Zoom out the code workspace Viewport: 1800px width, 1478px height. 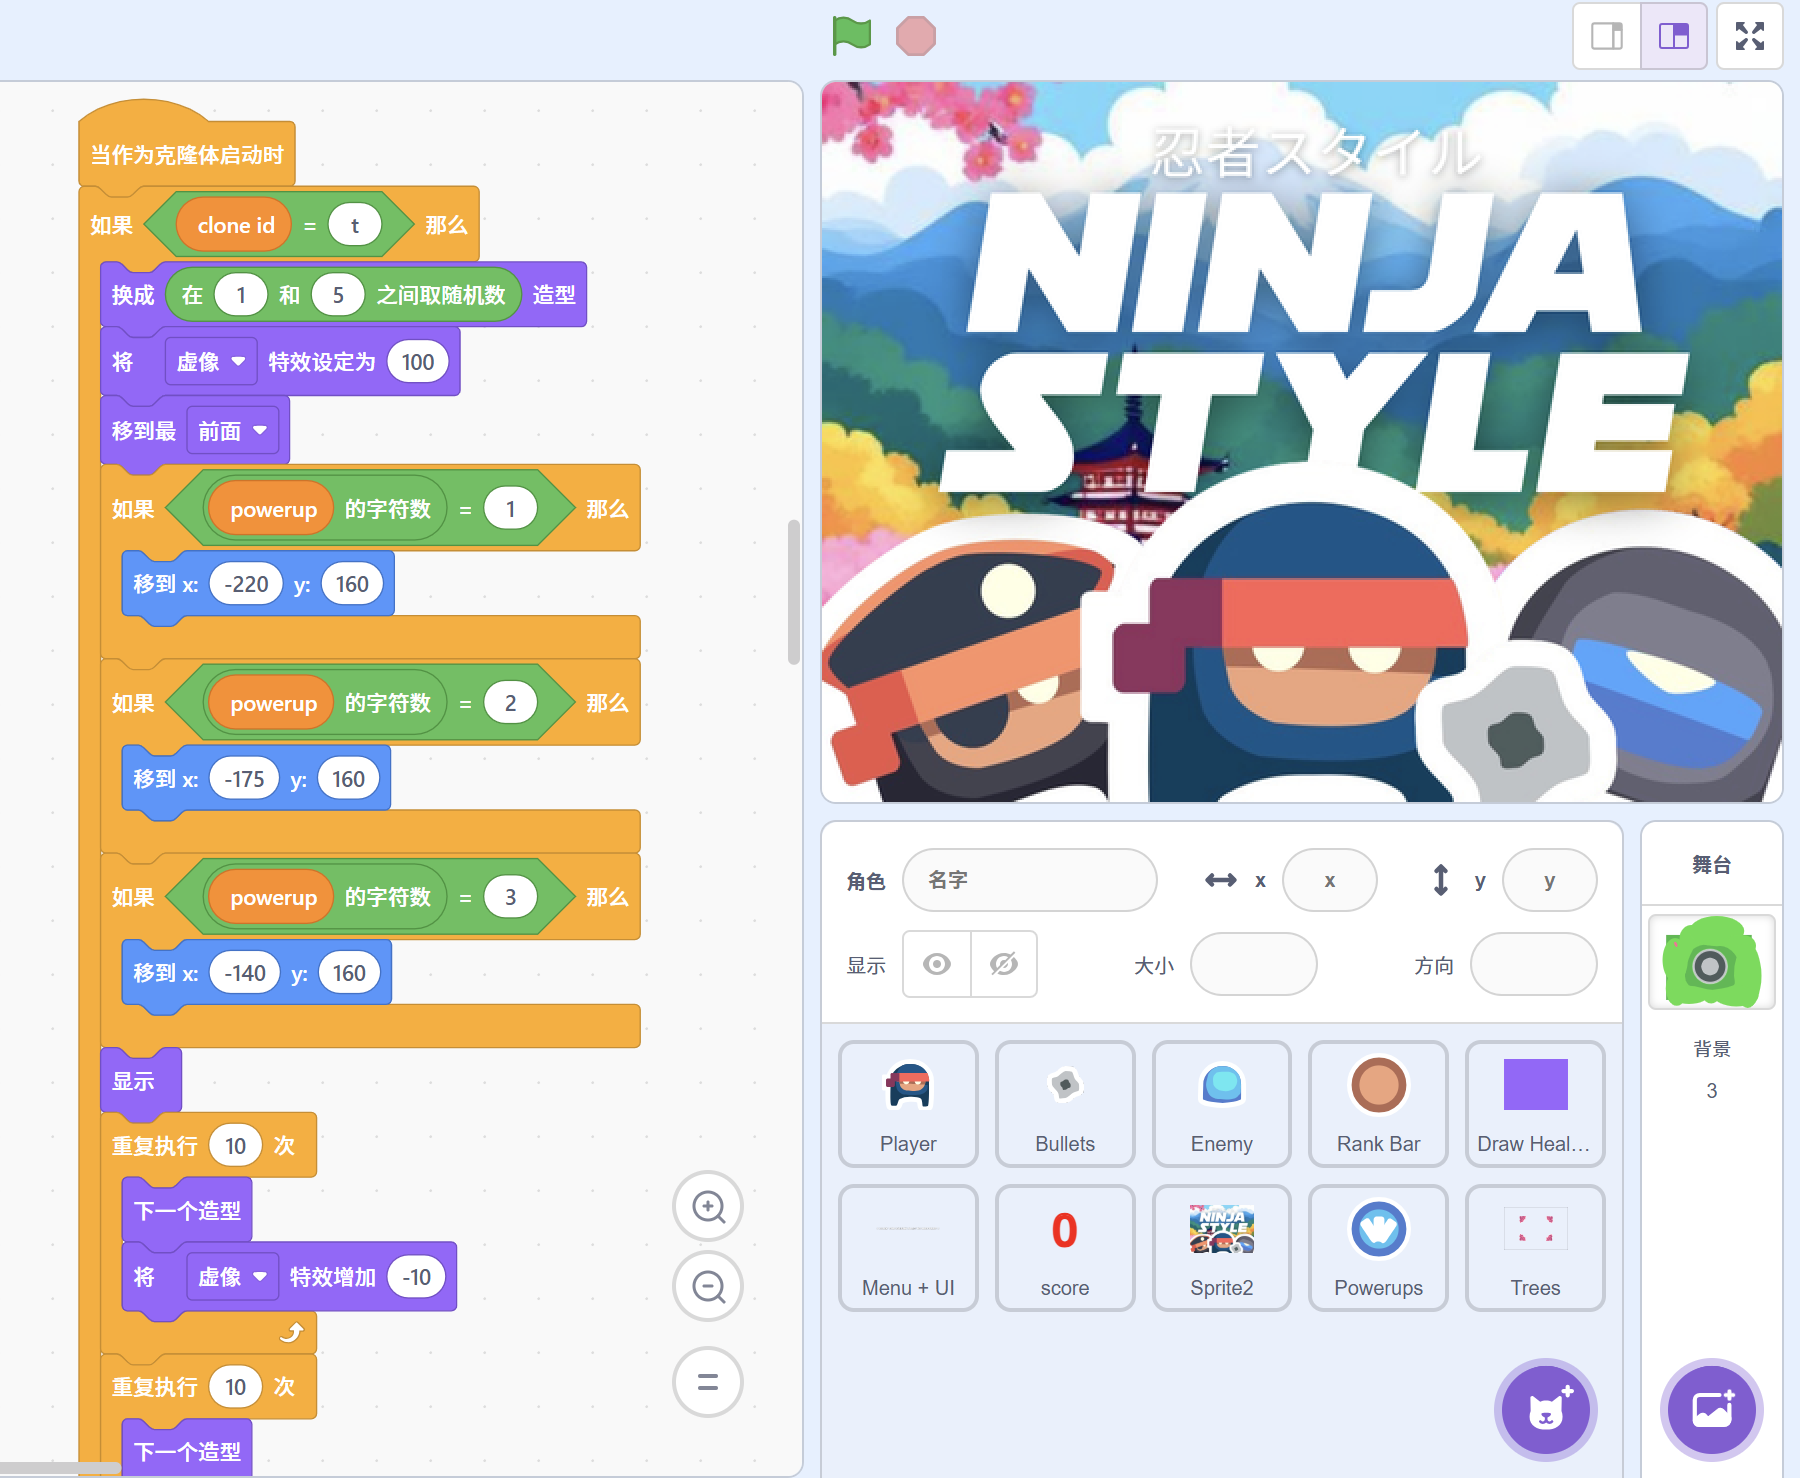[x=708, y=1287]
